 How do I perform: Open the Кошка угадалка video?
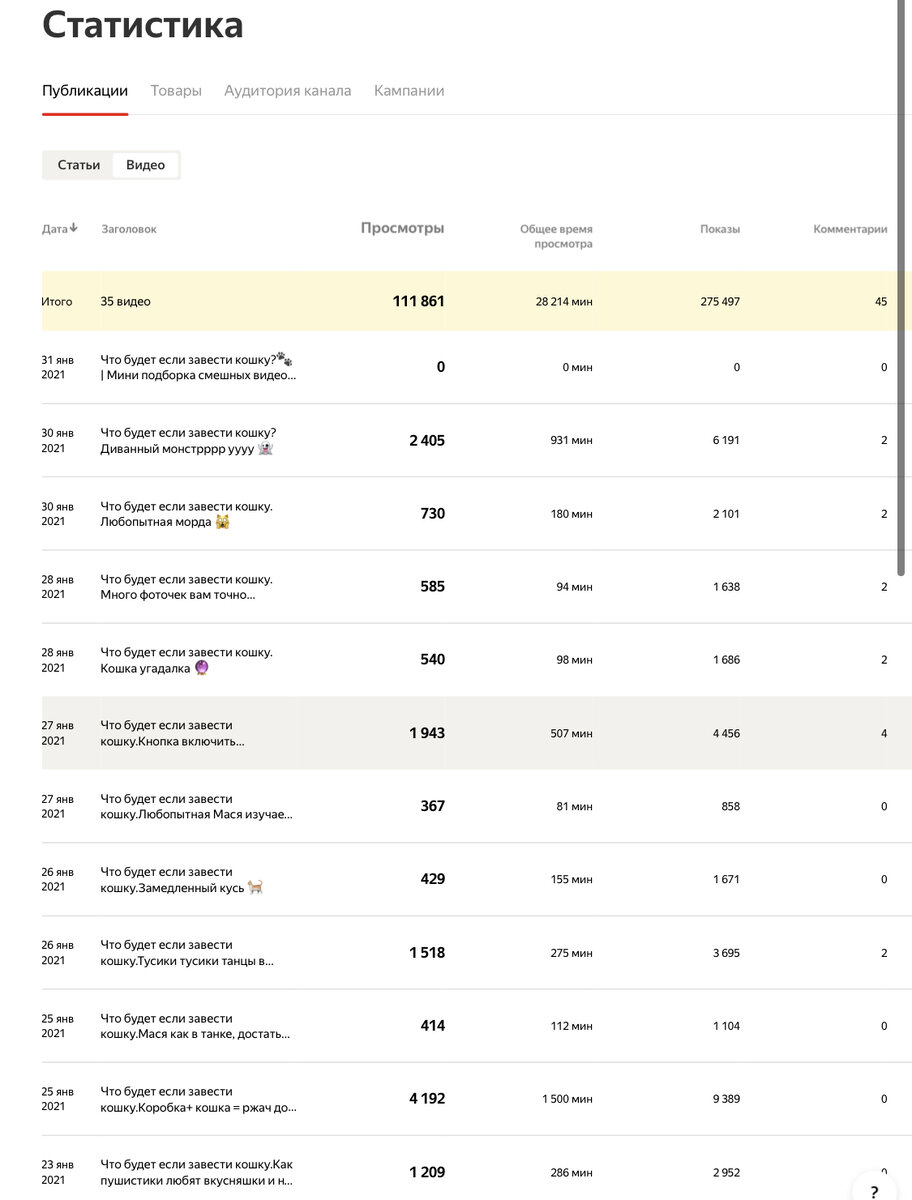pyautogui.click(x=186, y=660)
